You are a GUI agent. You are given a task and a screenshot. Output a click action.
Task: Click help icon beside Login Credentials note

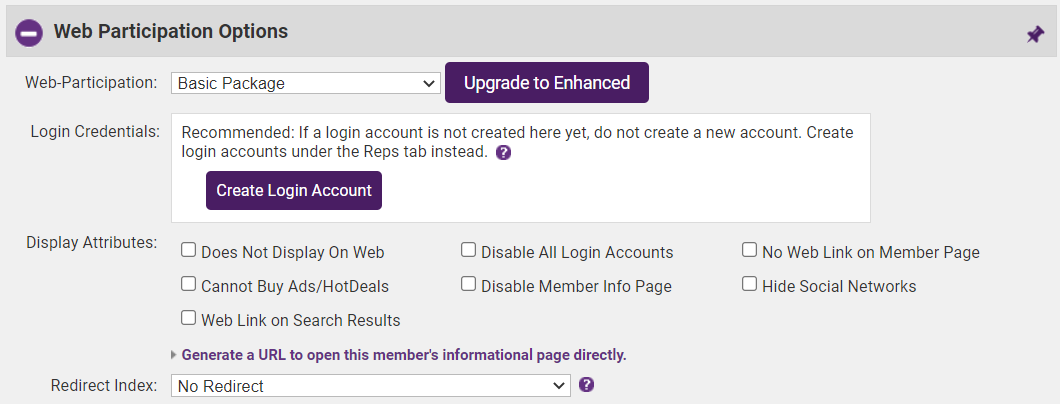504,153
